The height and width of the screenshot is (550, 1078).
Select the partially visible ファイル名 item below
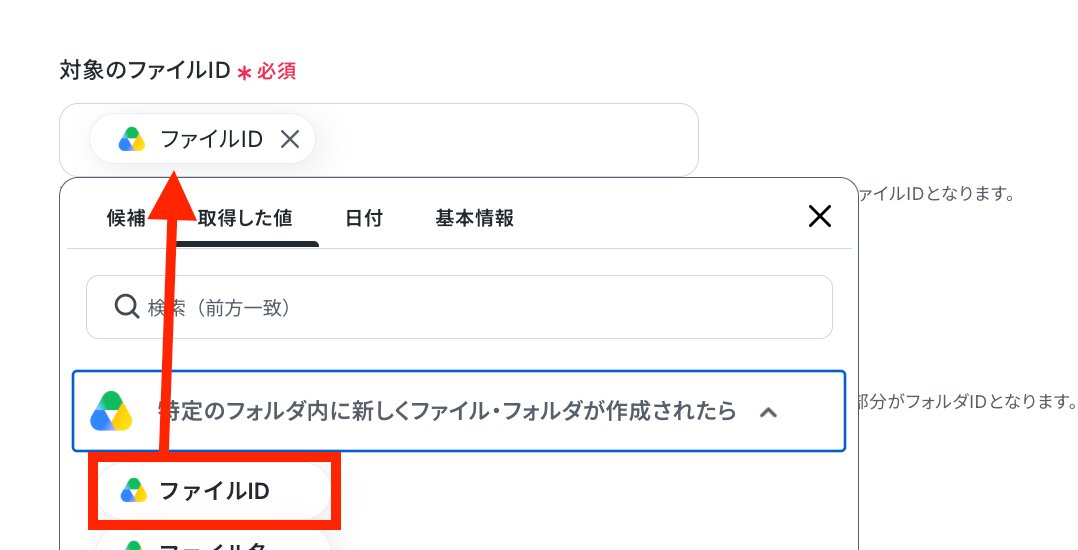pos(214,540)
